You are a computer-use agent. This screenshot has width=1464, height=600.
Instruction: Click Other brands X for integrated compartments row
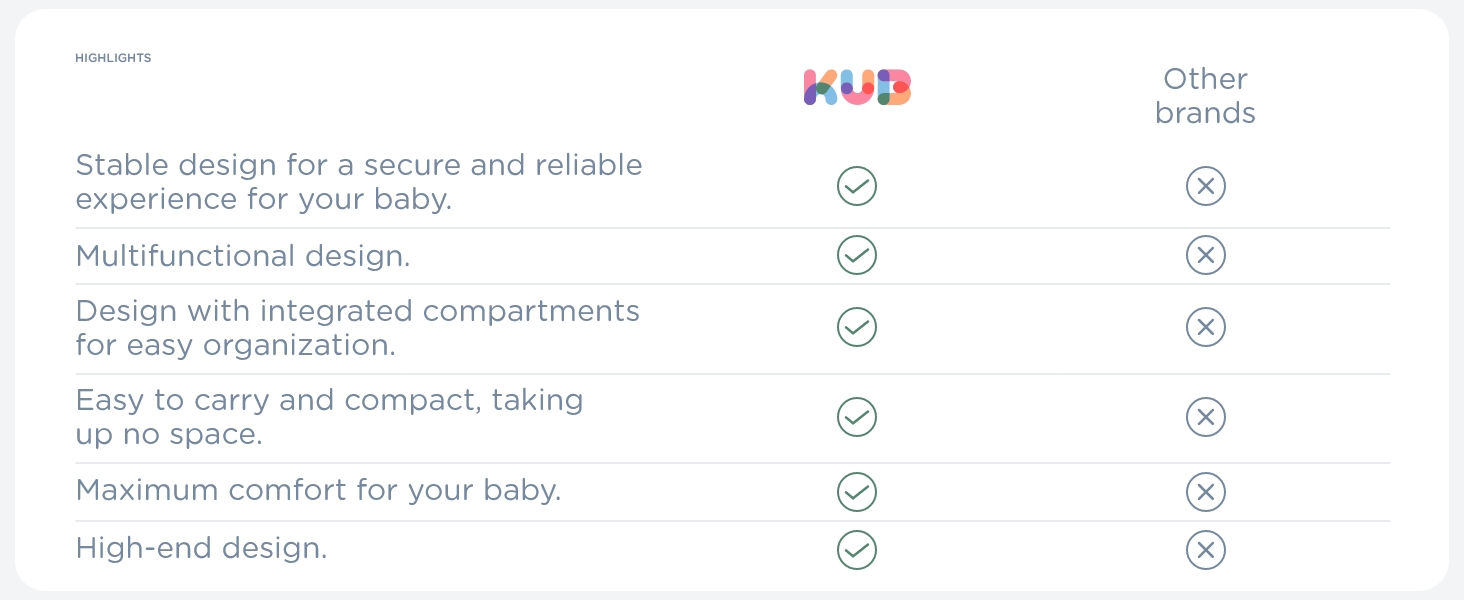[1205, 327]
